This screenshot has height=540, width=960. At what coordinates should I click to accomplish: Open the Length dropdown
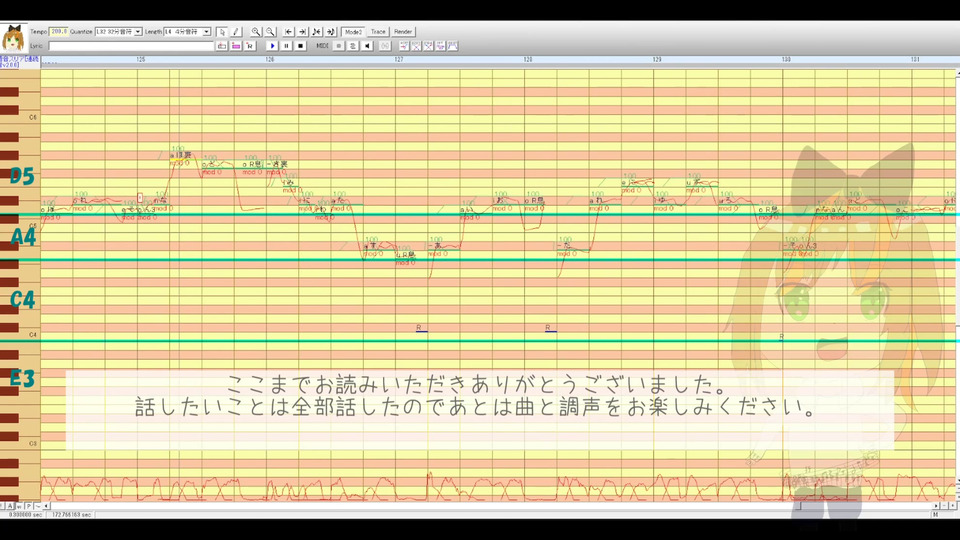coord(207,32)
